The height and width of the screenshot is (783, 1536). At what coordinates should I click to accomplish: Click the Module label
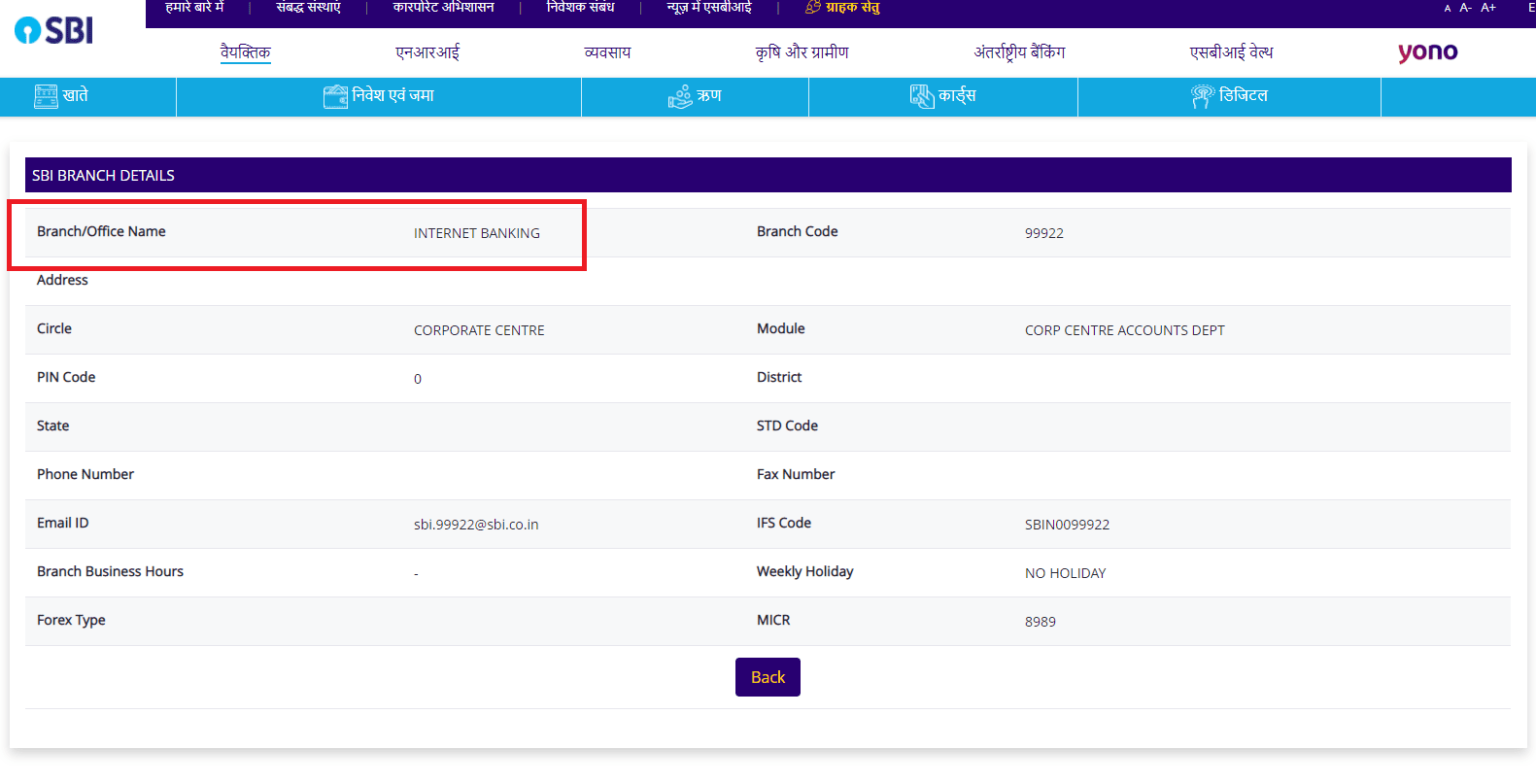pos(781,328)
